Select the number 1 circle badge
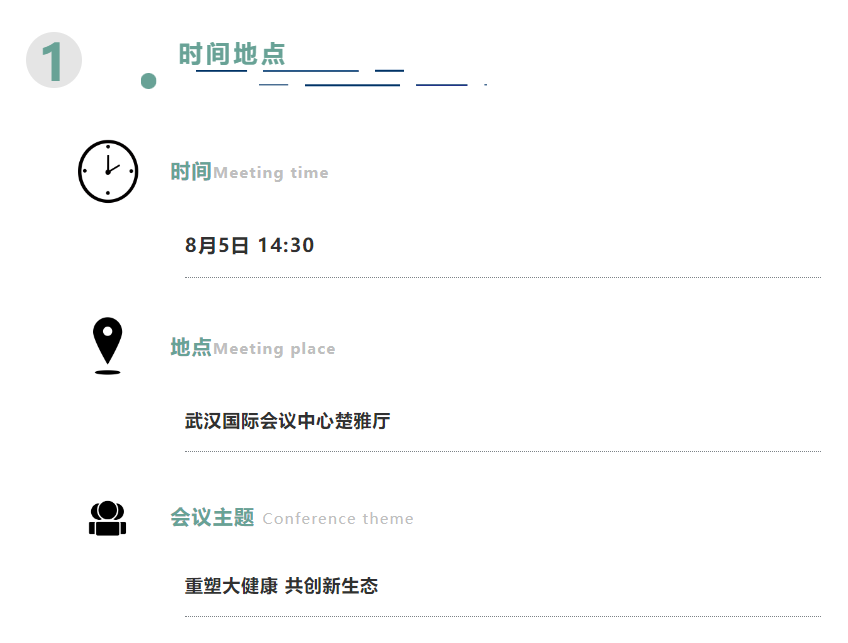 (x=54, y=60)
